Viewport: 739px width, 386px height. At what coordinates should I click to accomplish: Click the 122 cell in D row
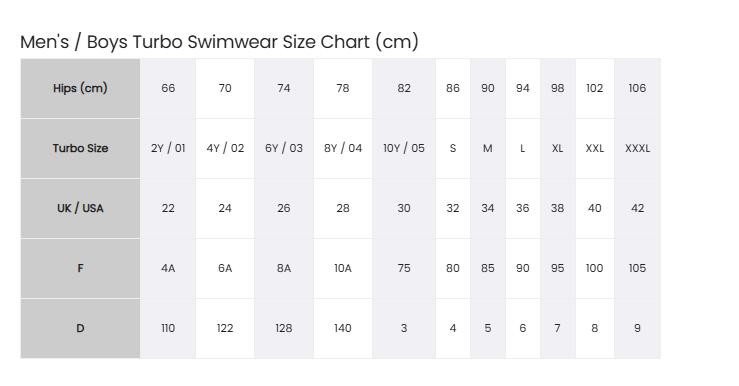225,329
